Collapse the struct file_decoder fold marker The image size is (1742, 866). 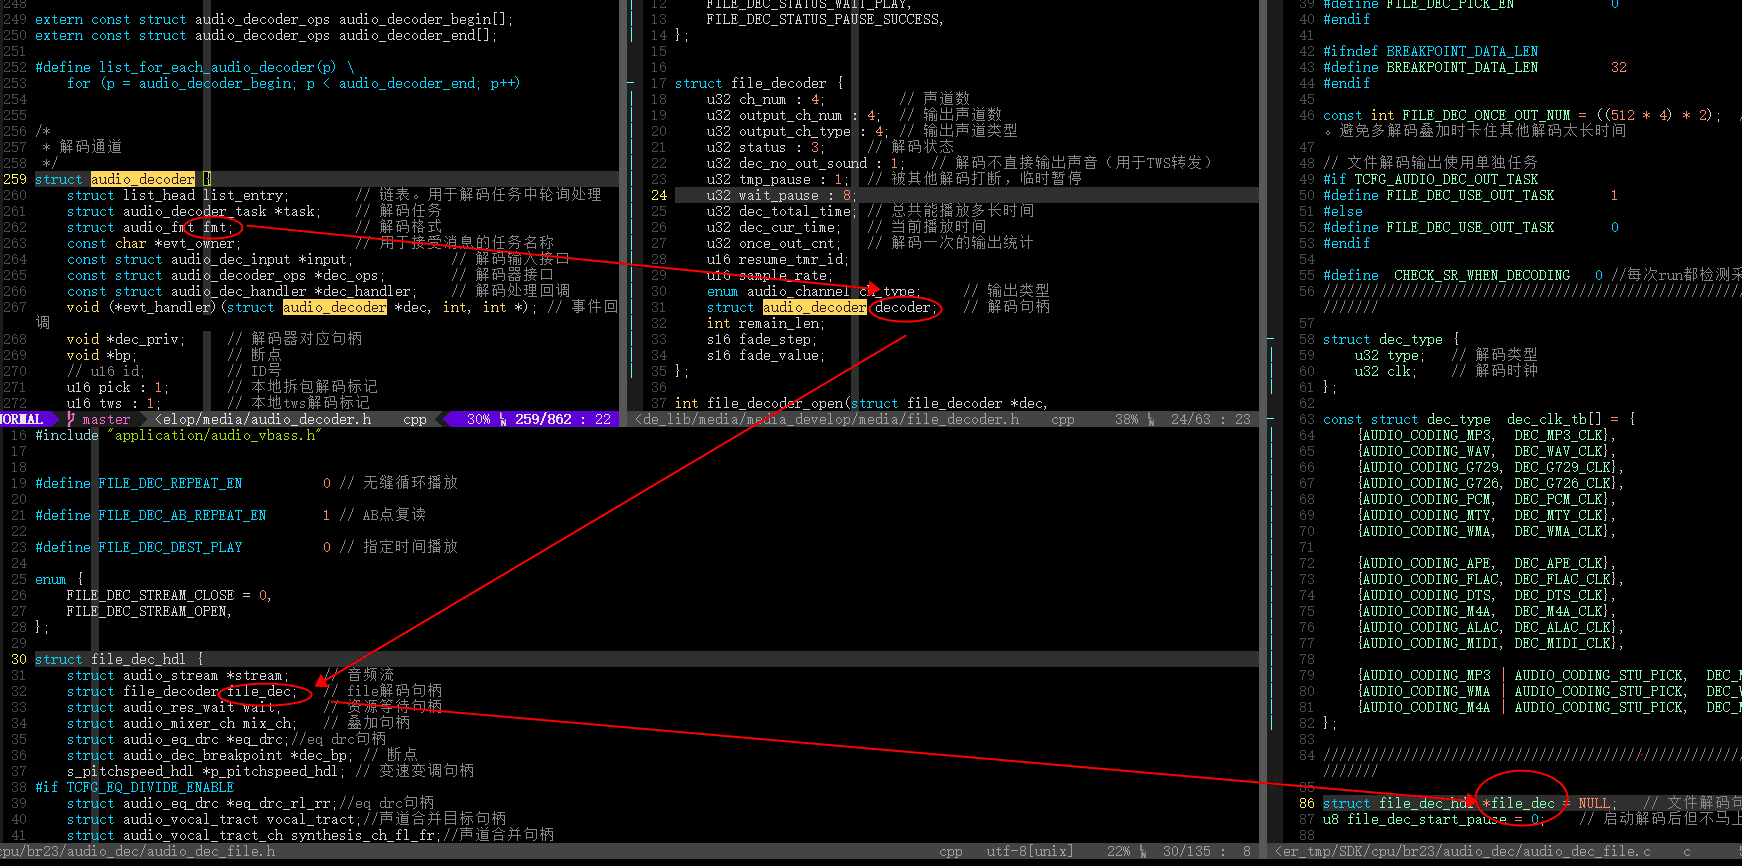tap(632, 83)
